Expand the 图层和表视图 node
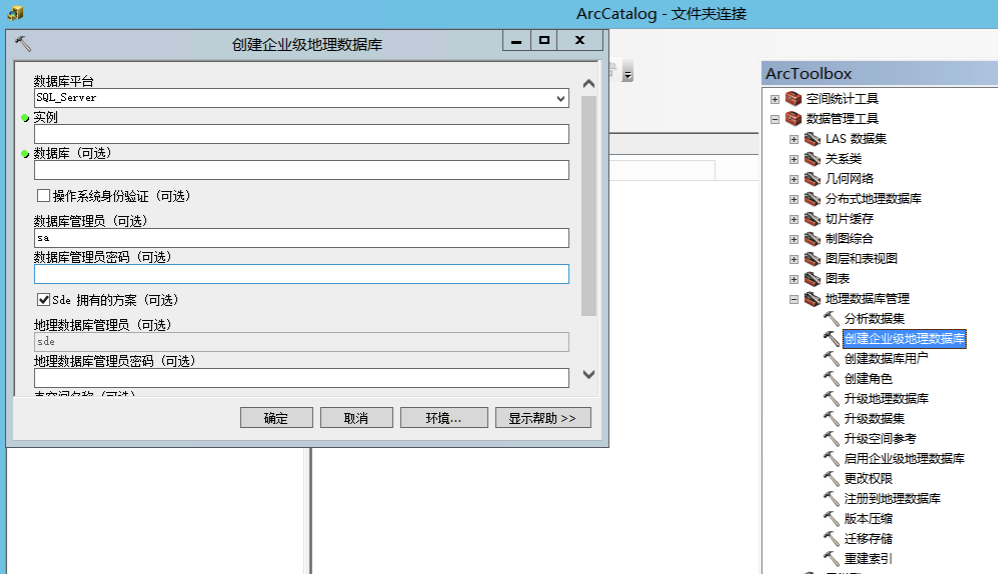The height and width of the screenshot is (574, 998). pyautogui.click(x=794, y=260)
